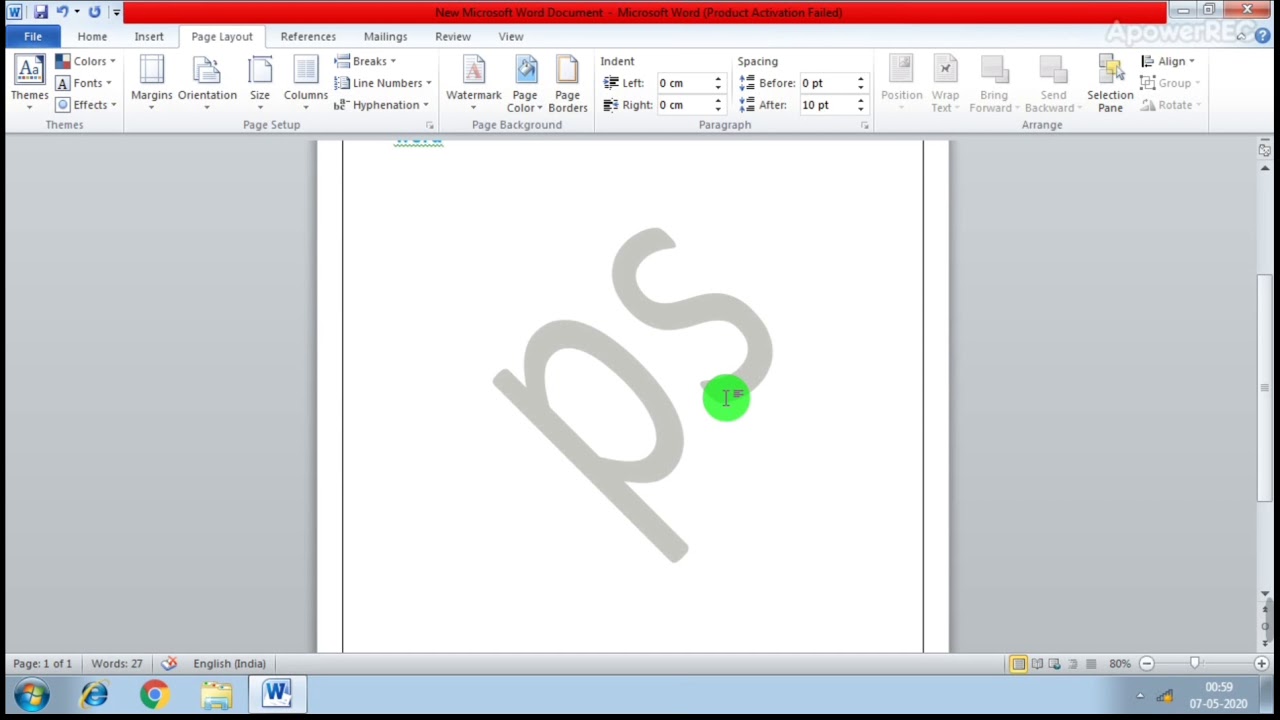This screenshot has width=1280, height=720.
Task: Show hidden system tray icons
Action: [1140, 696]
